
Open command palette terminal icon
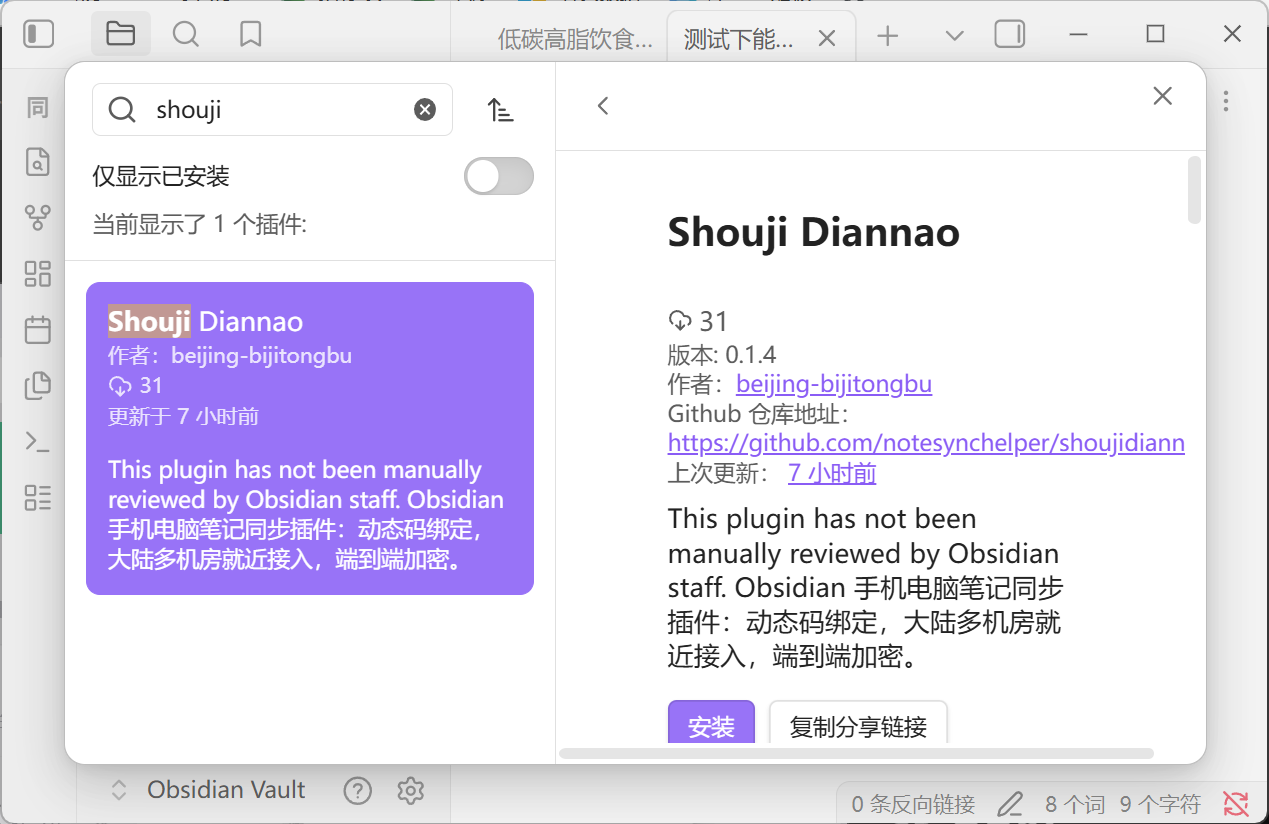point(38,441)
